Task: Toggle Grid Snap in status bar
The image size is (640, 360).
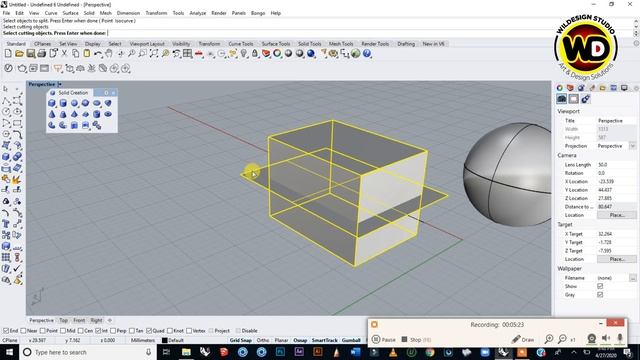Action: 240,340
